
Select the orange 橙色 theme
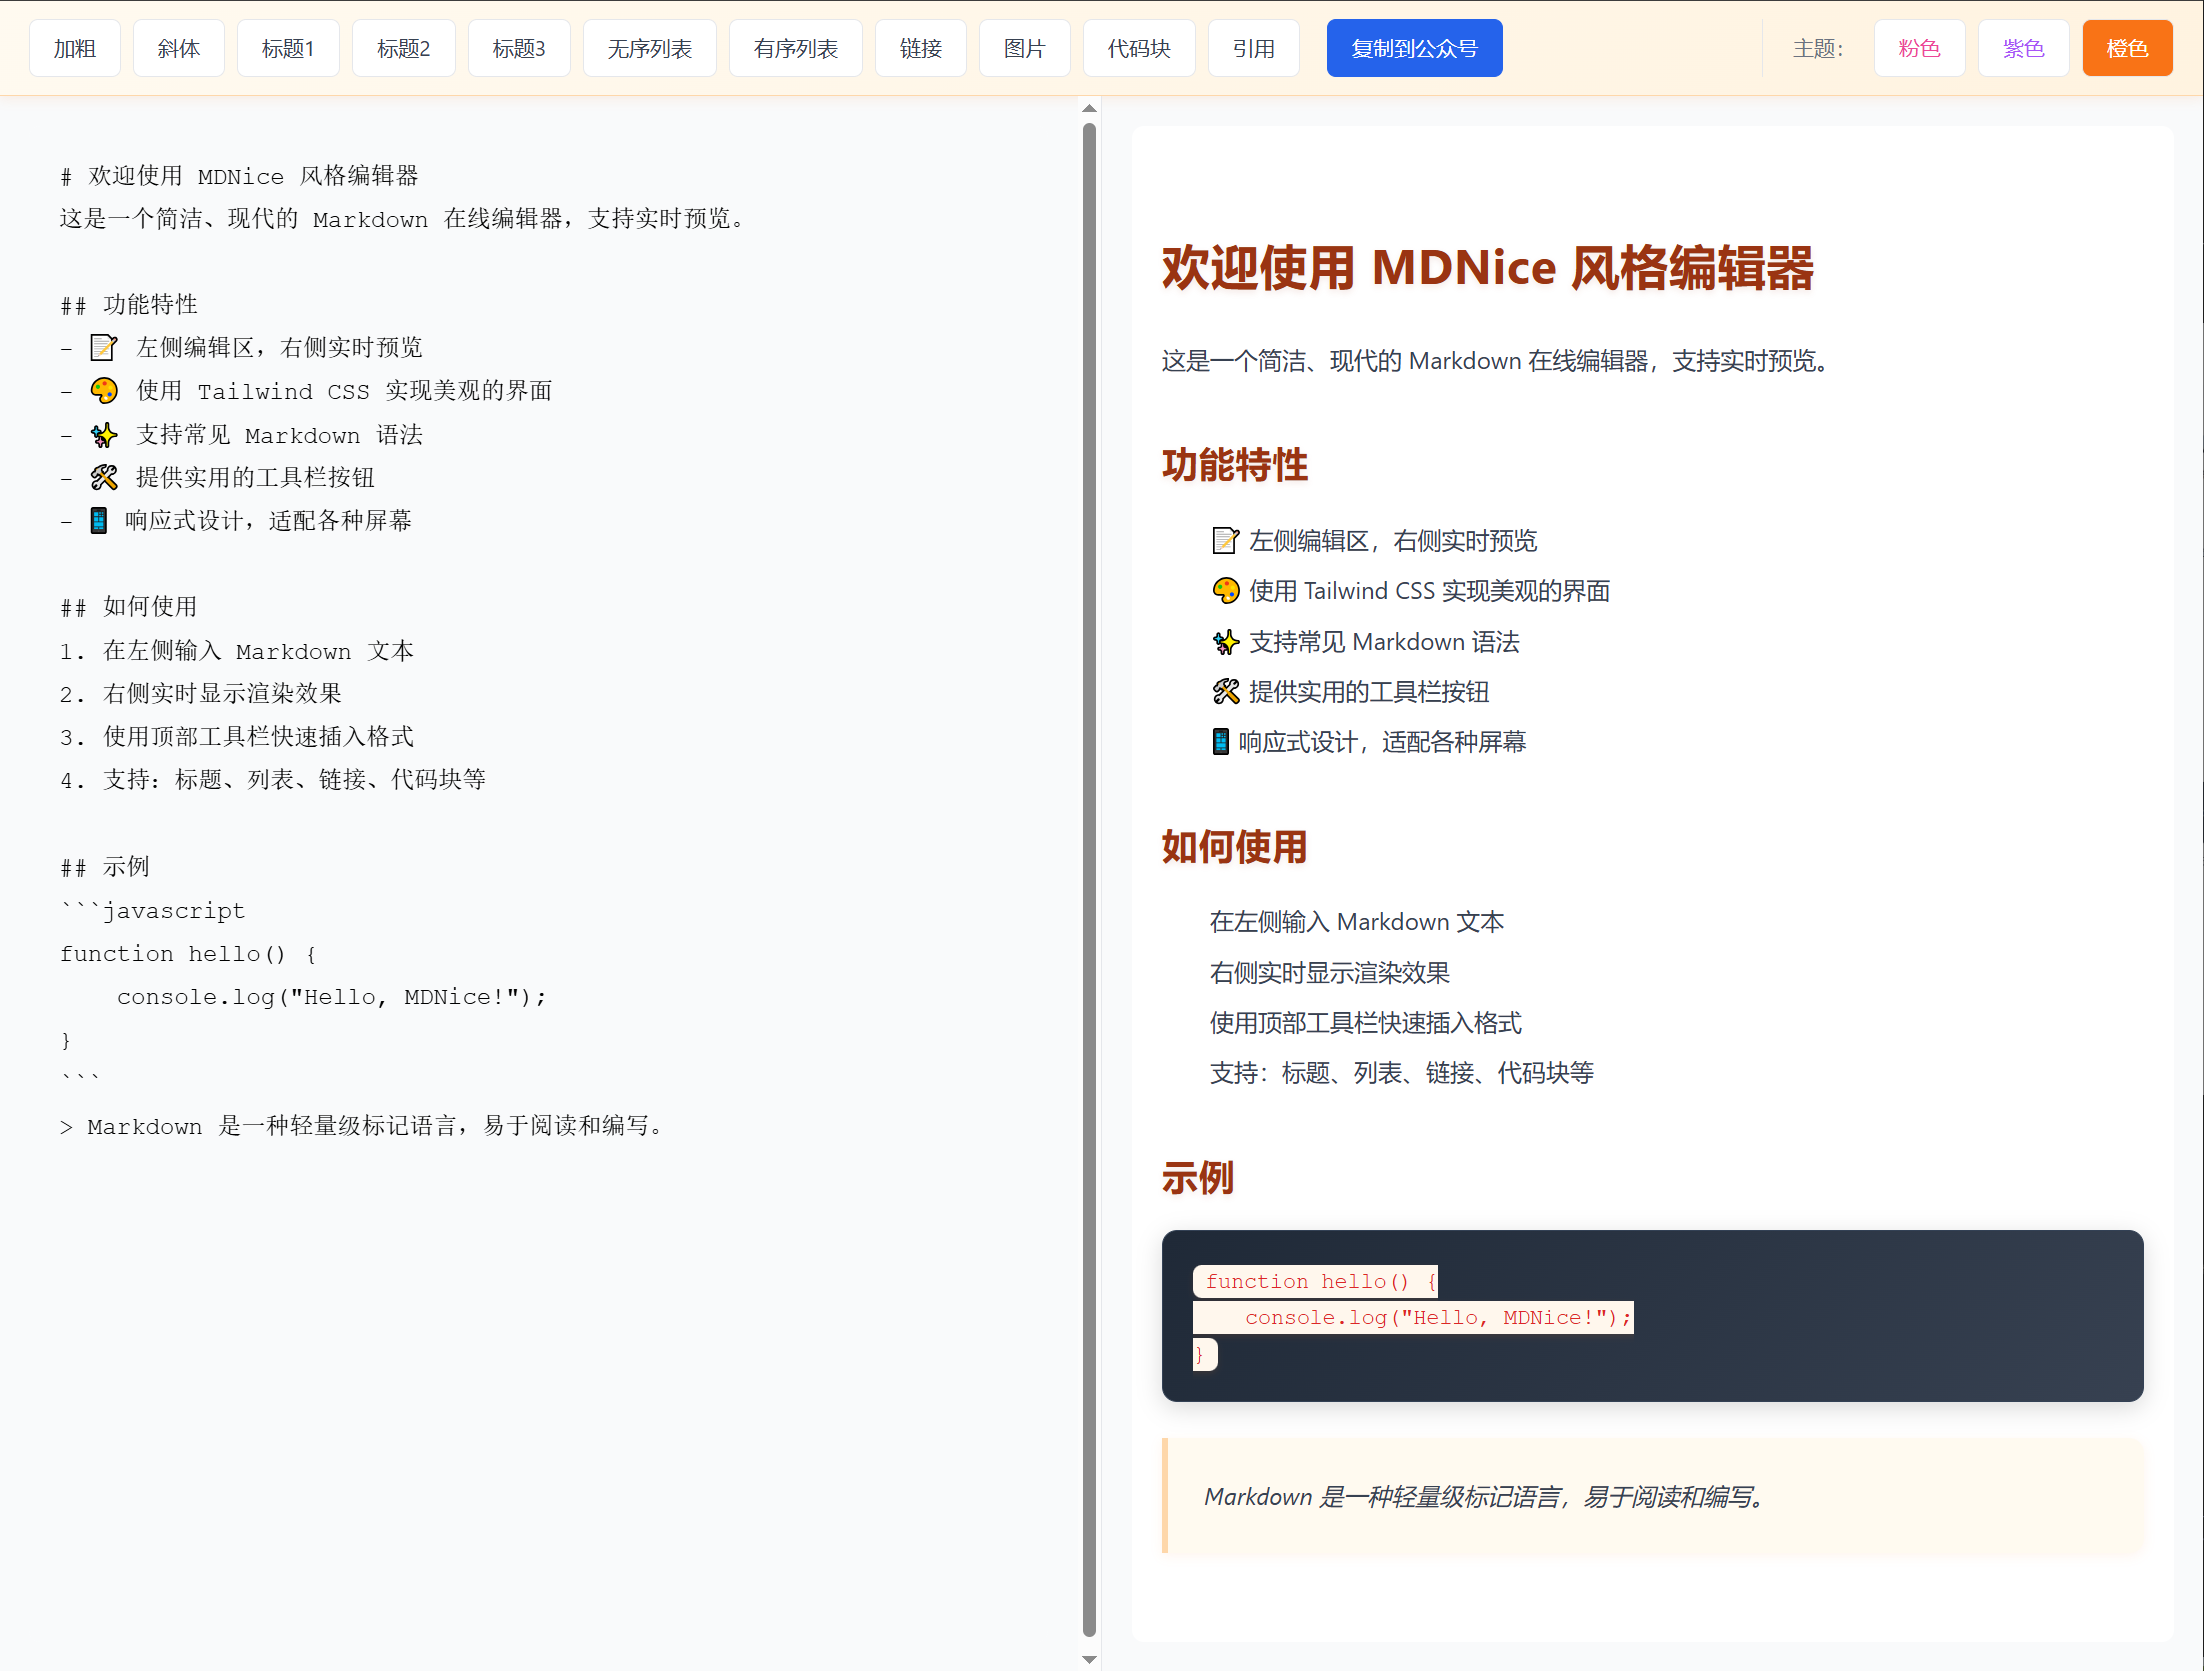(x=2127, y=47)
